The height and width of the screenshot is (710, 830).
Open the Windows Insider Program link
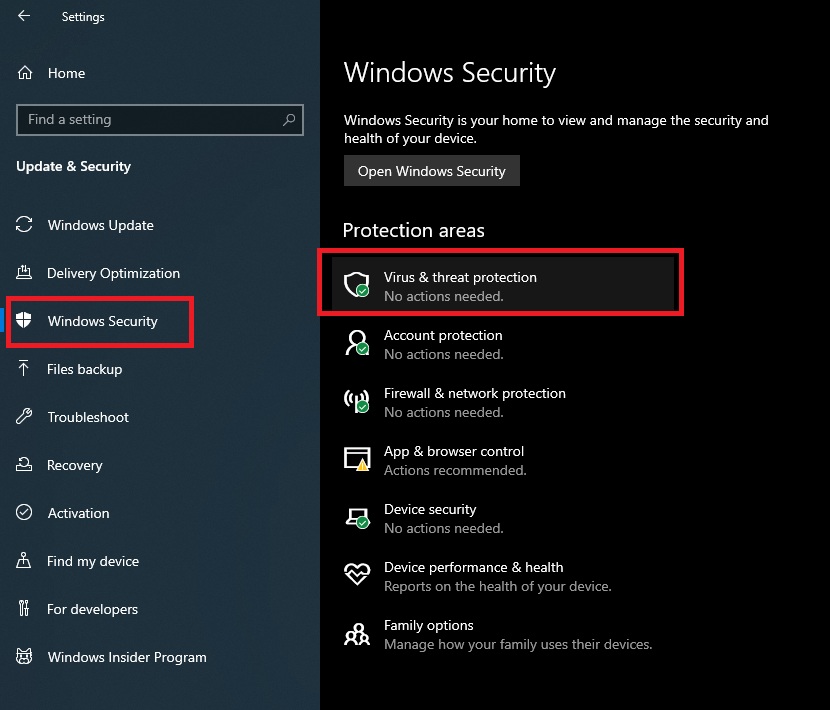coord(127,657)
